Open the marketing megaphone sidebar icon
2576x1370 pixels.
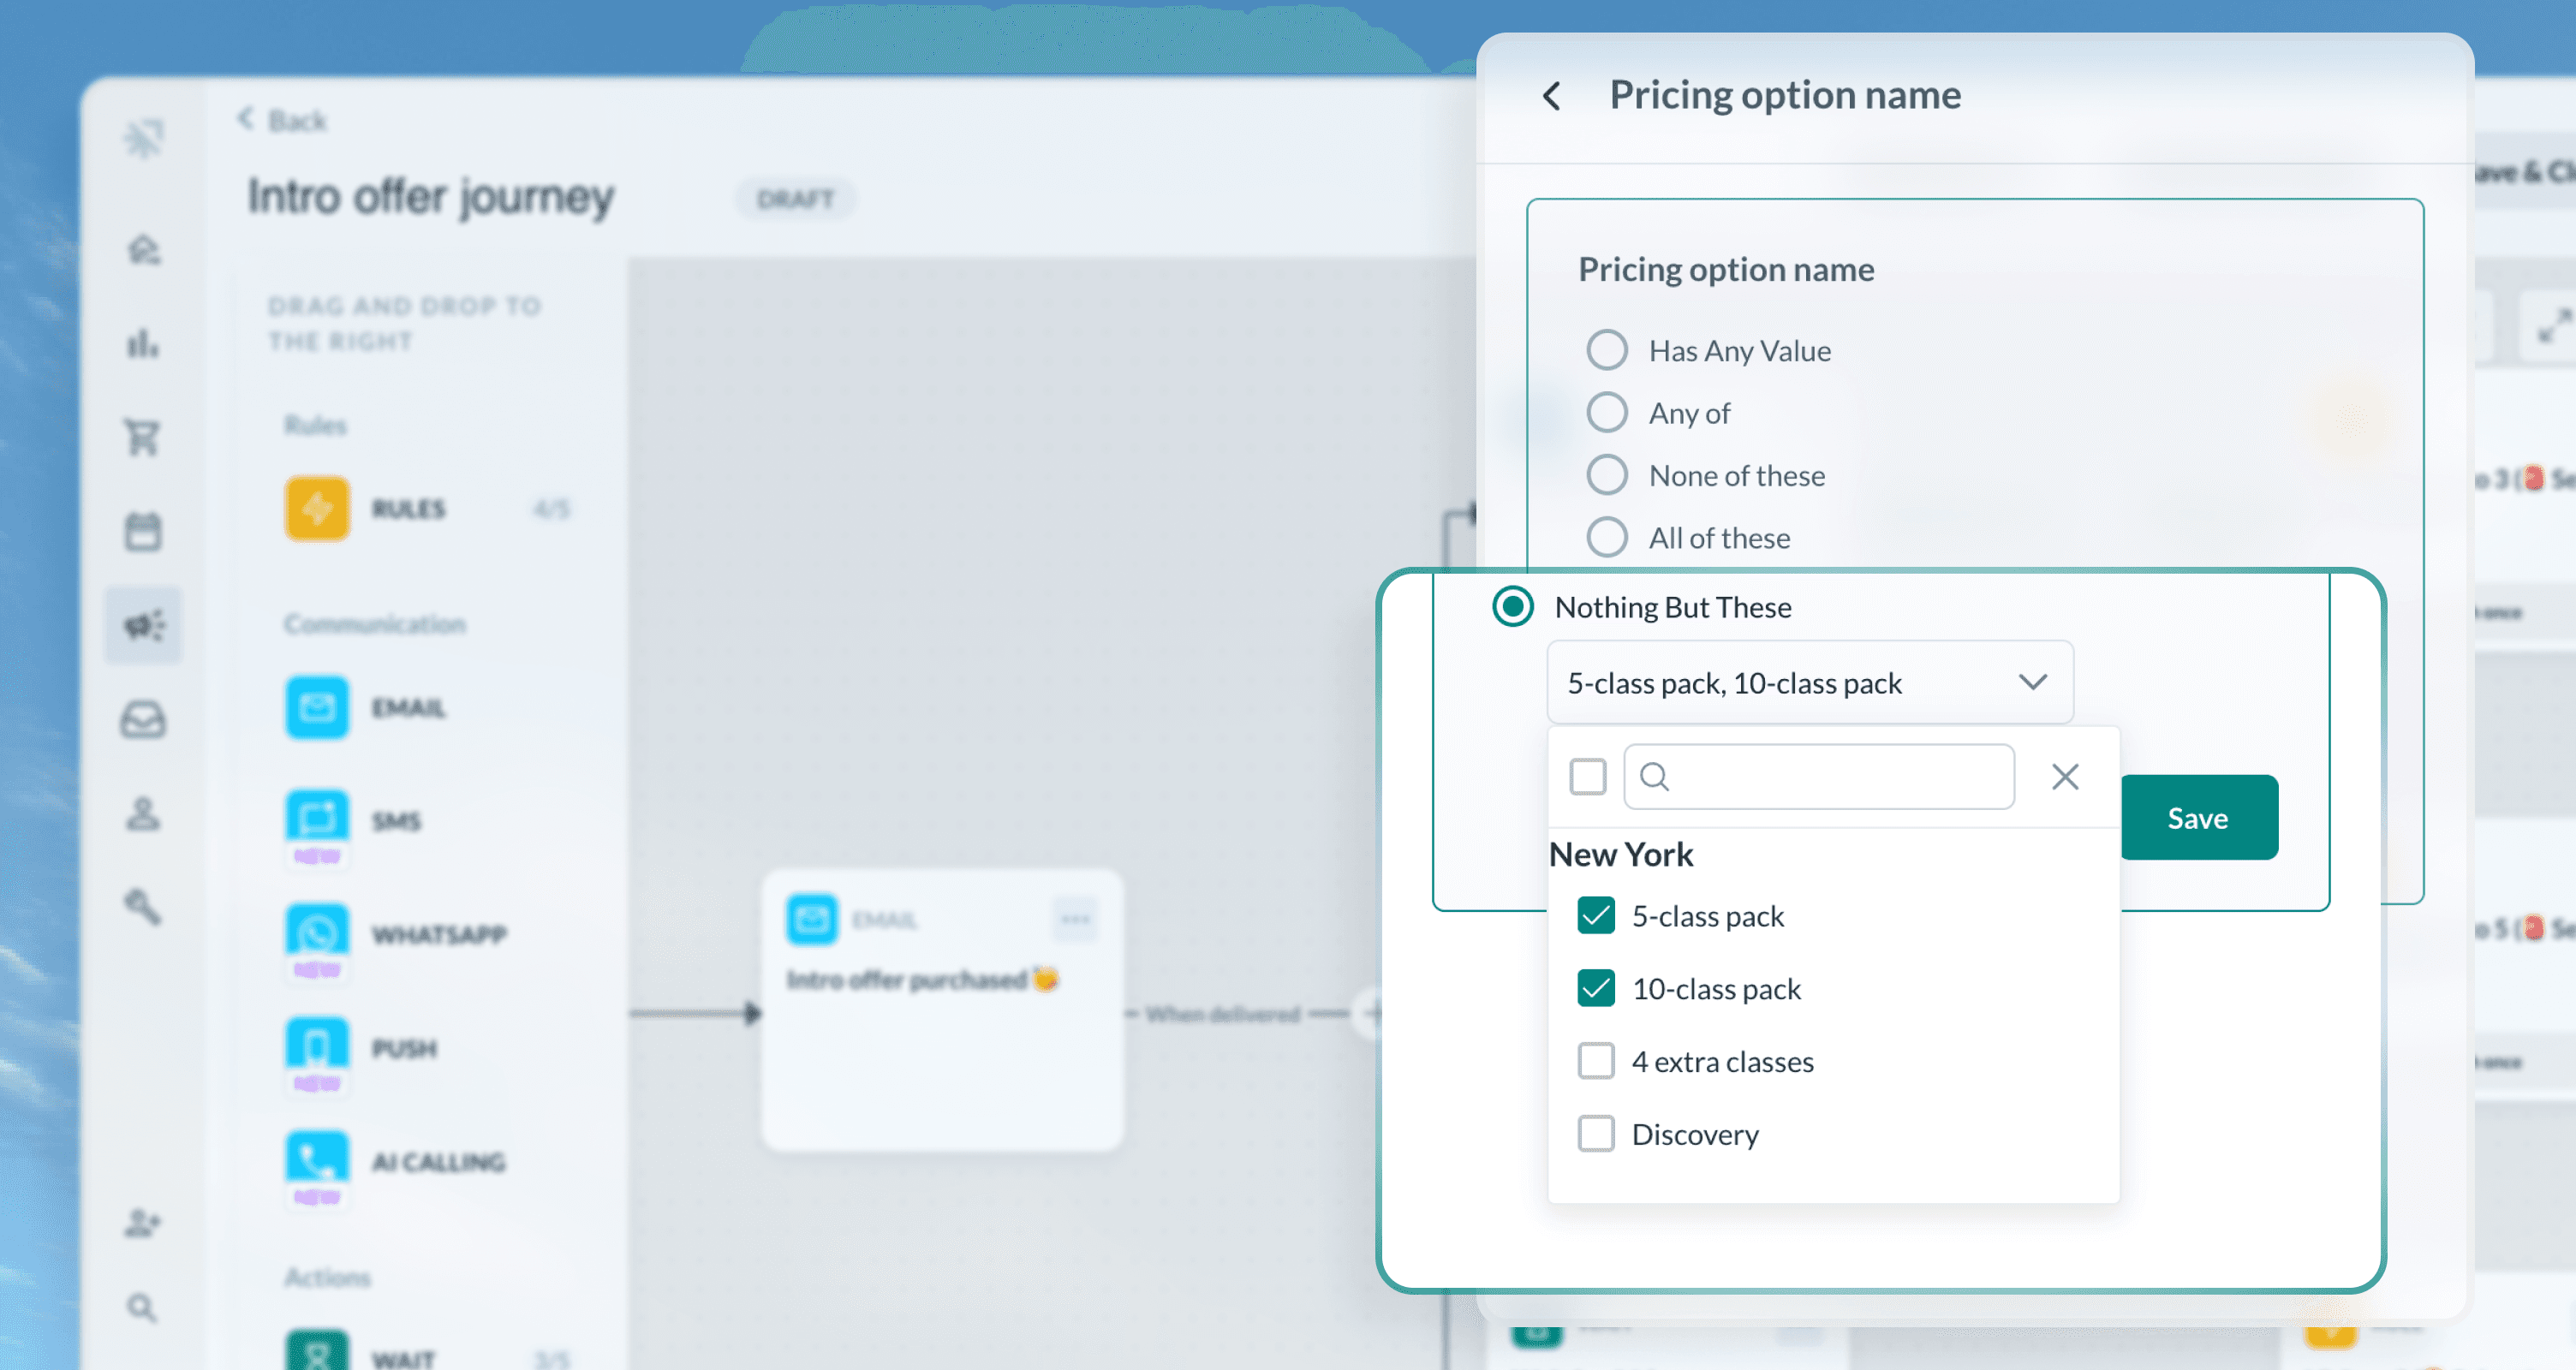[x=144, y=625]
